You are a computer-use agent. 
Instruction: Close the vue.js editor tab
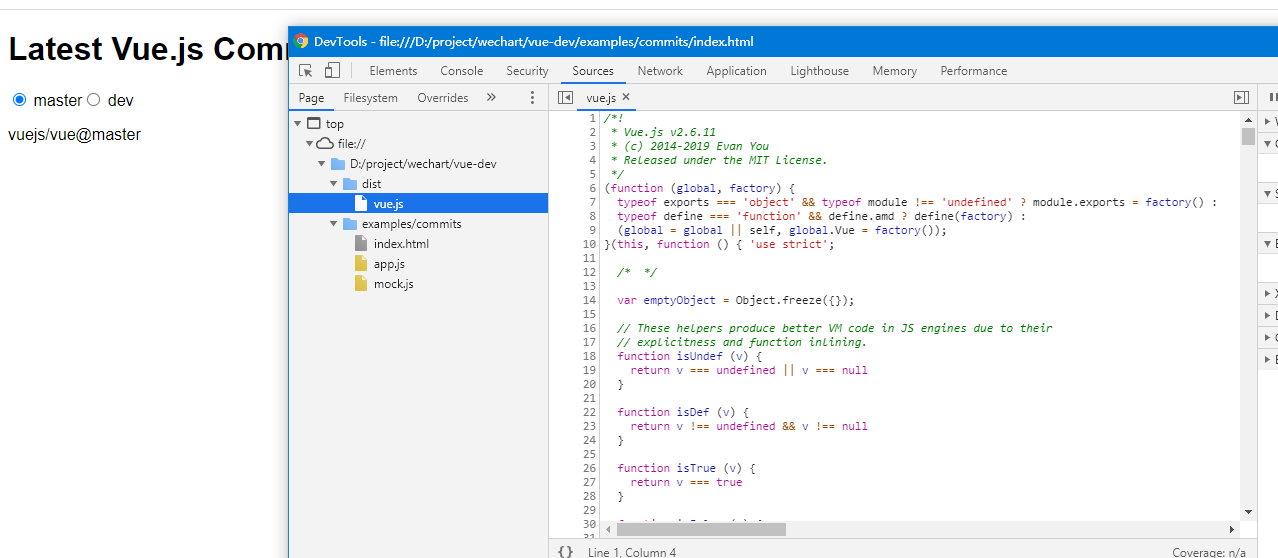(x=626, y=97)
